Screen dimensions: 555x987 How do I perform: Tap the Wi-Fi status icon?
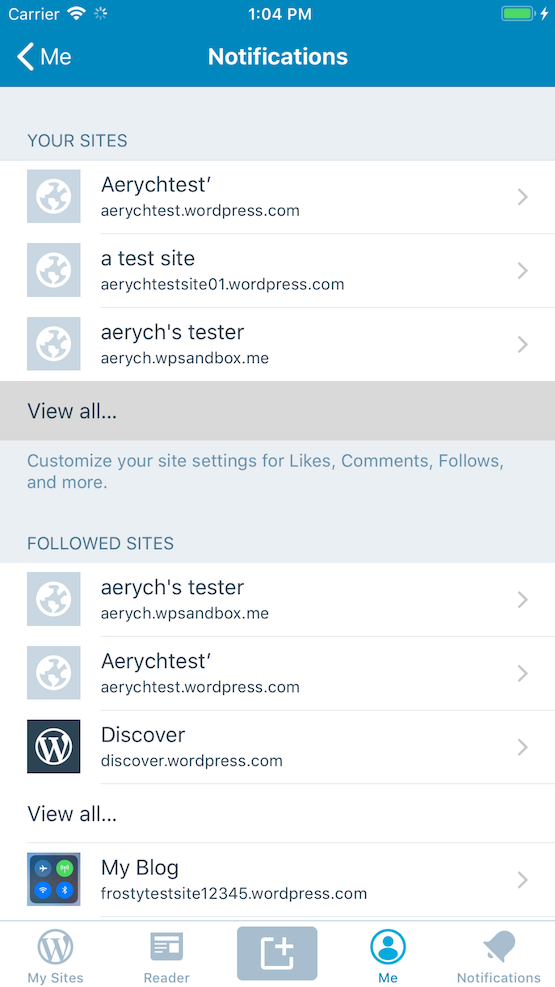(x=77, y=13)
